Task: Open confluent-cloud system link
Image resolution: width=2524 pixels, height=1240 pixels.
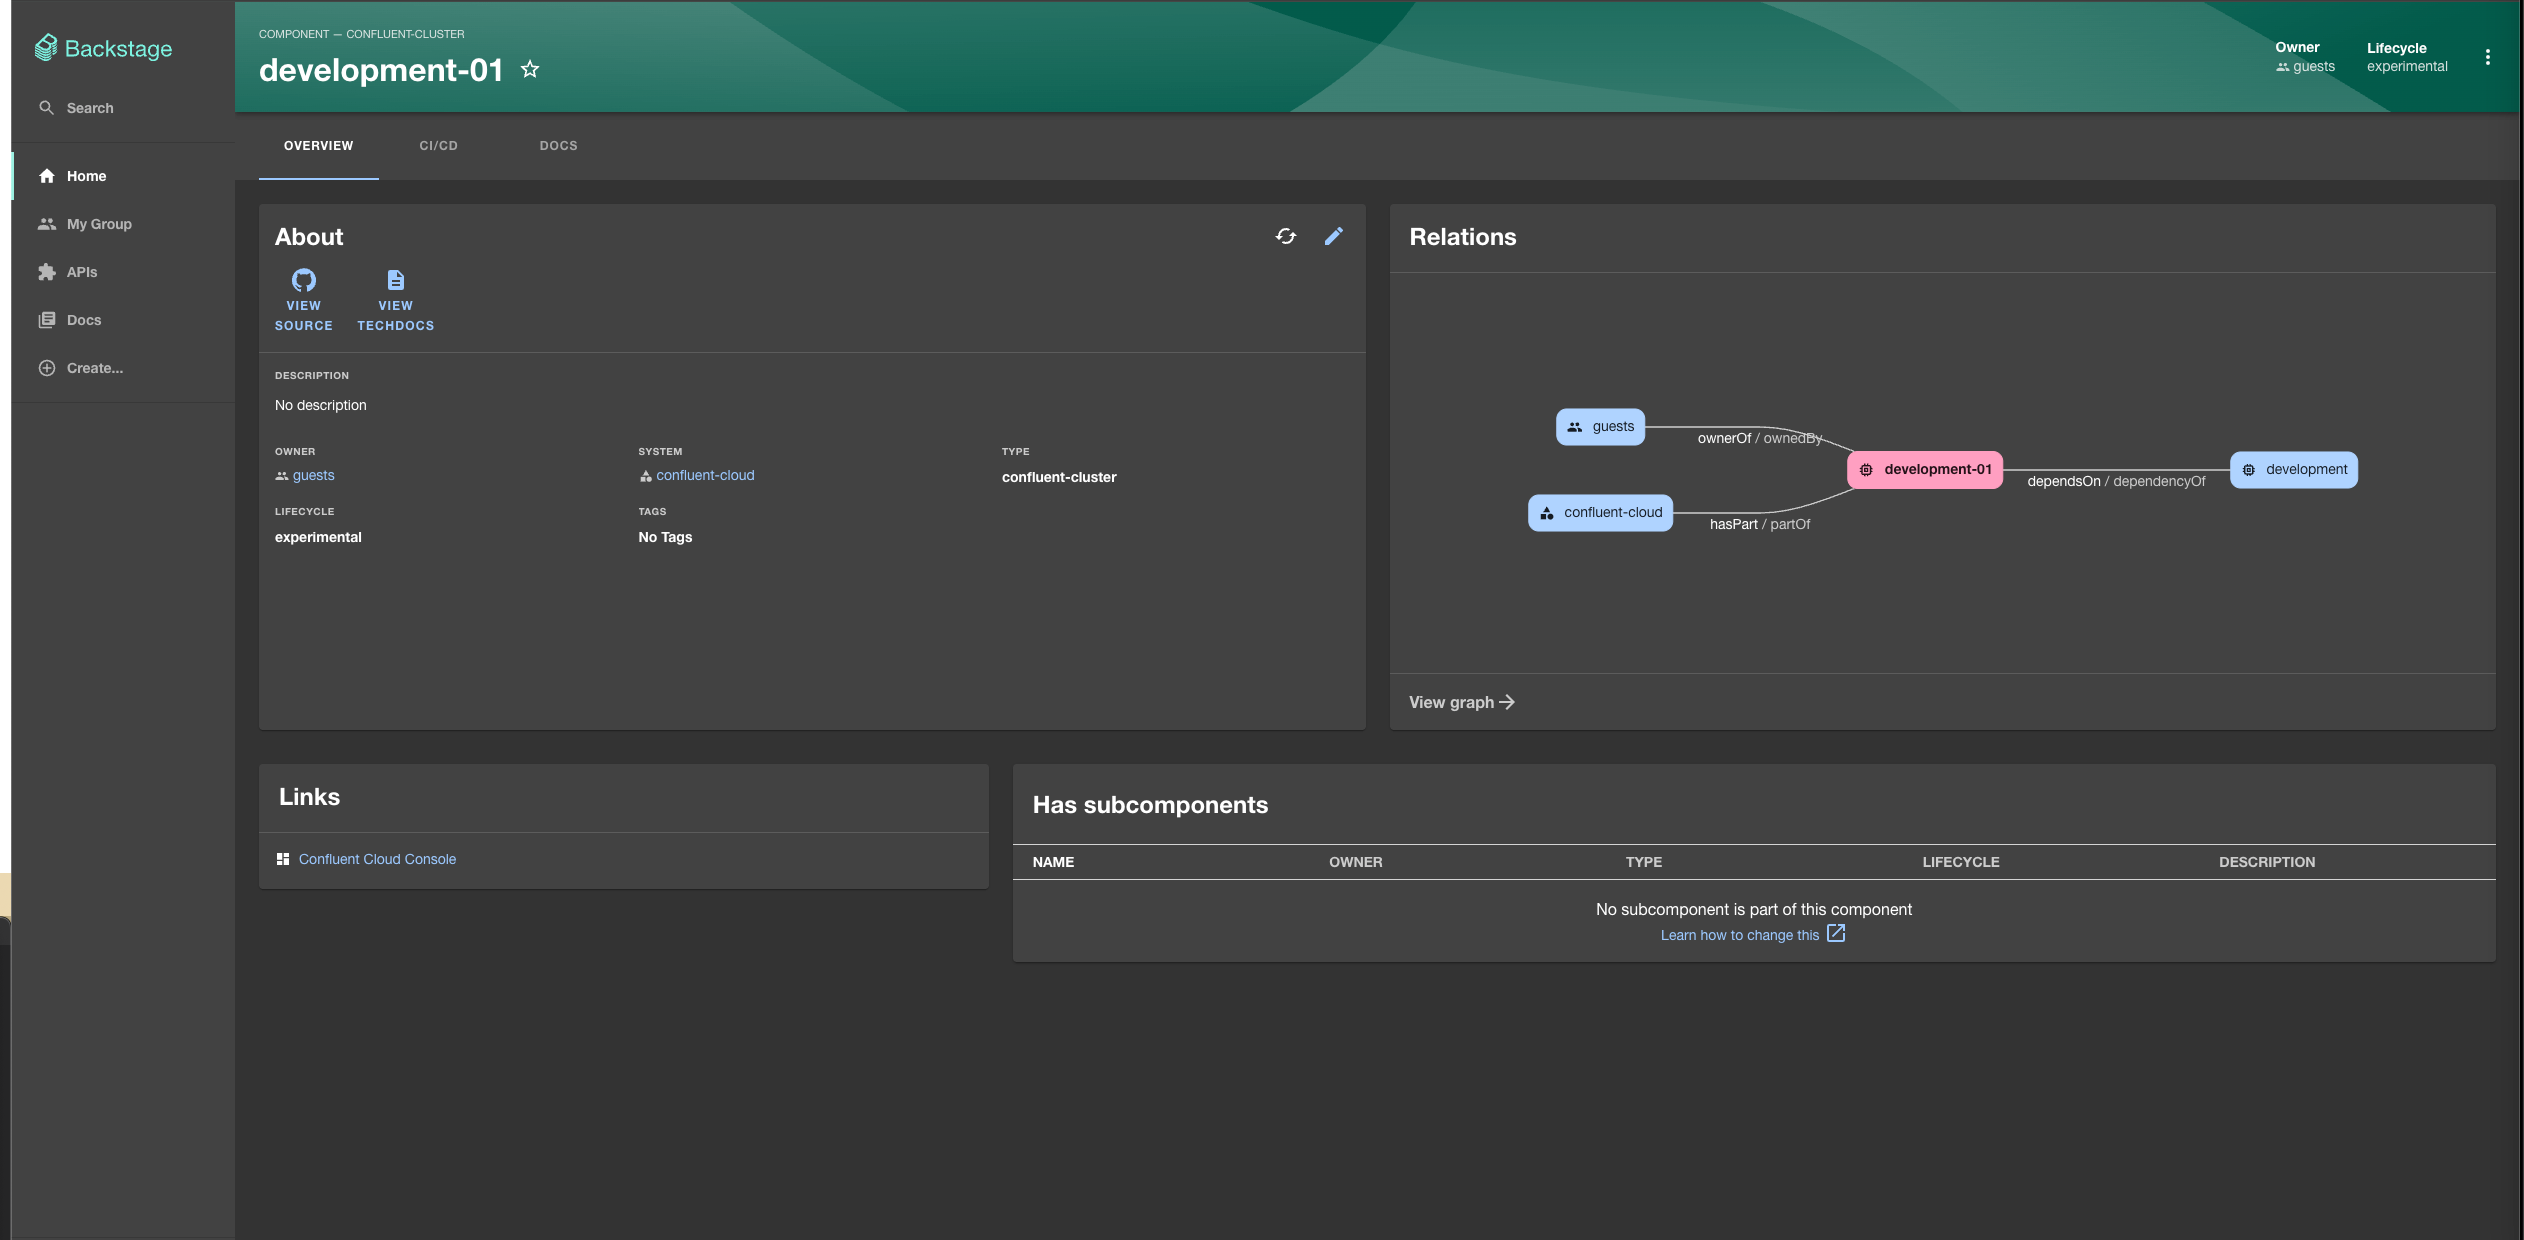Action: pyautogui.click(x=697, y=476)
